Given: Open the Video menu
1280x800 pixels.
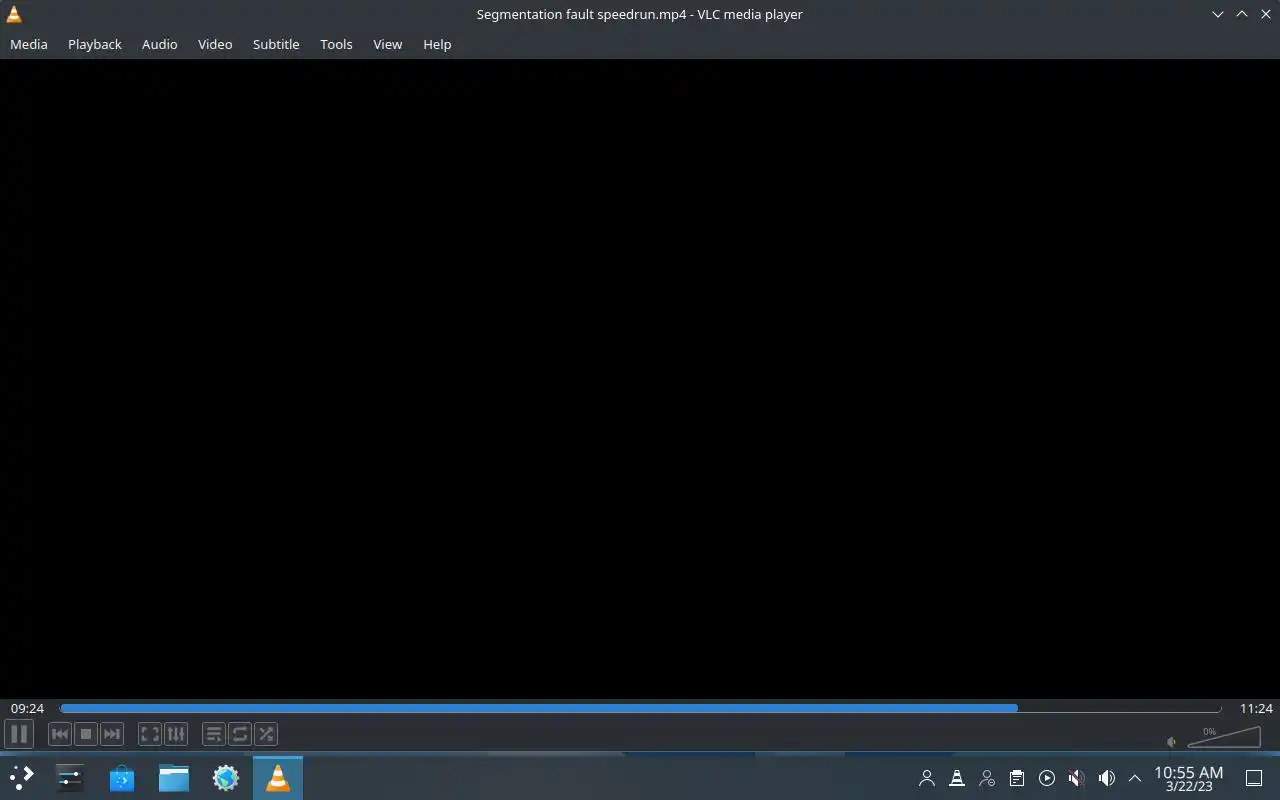Looking at the screenshot, I should (215, 44).
